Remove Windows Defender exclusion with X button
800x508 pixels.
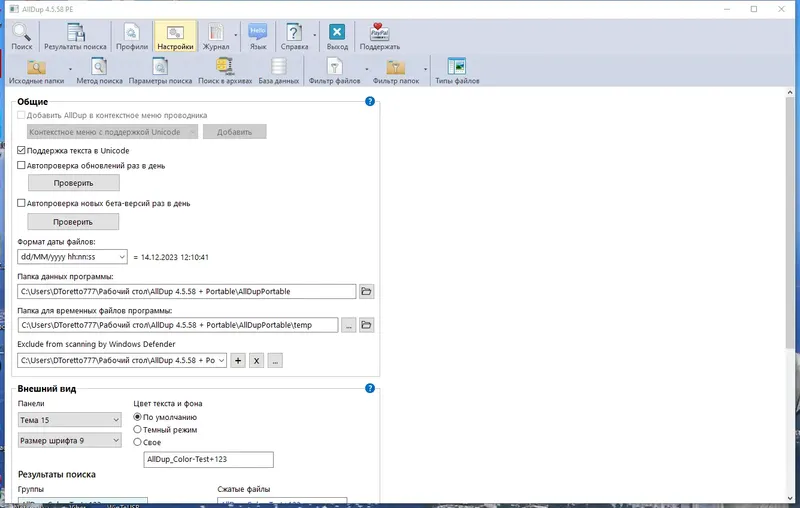[256, 361]
